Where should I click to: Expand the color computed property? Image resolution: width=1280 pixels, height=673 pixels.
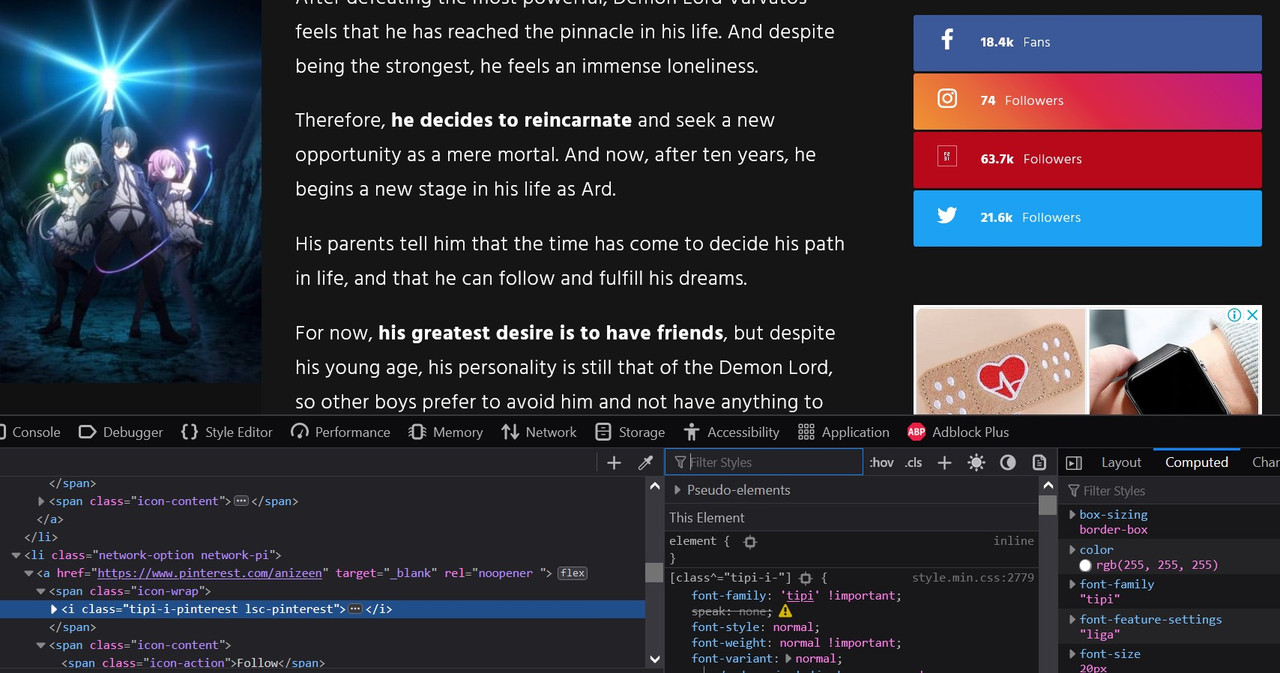click(x=1072, y=550)
